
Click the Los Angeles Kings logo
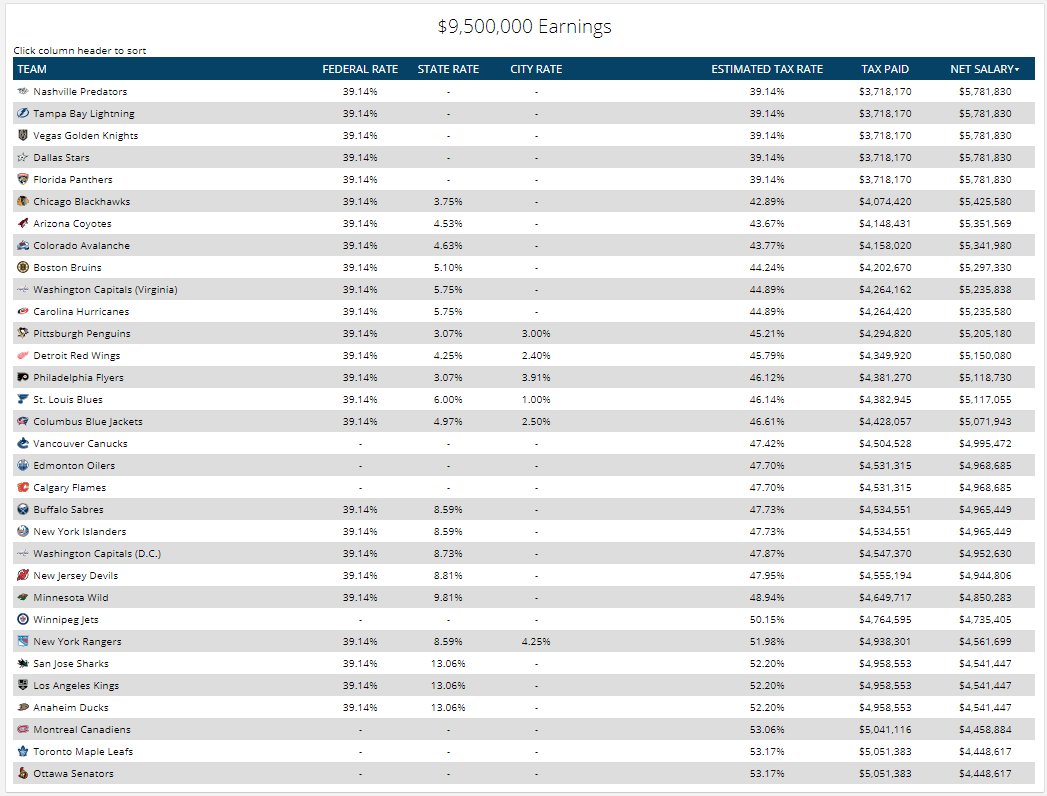point(23,685)
